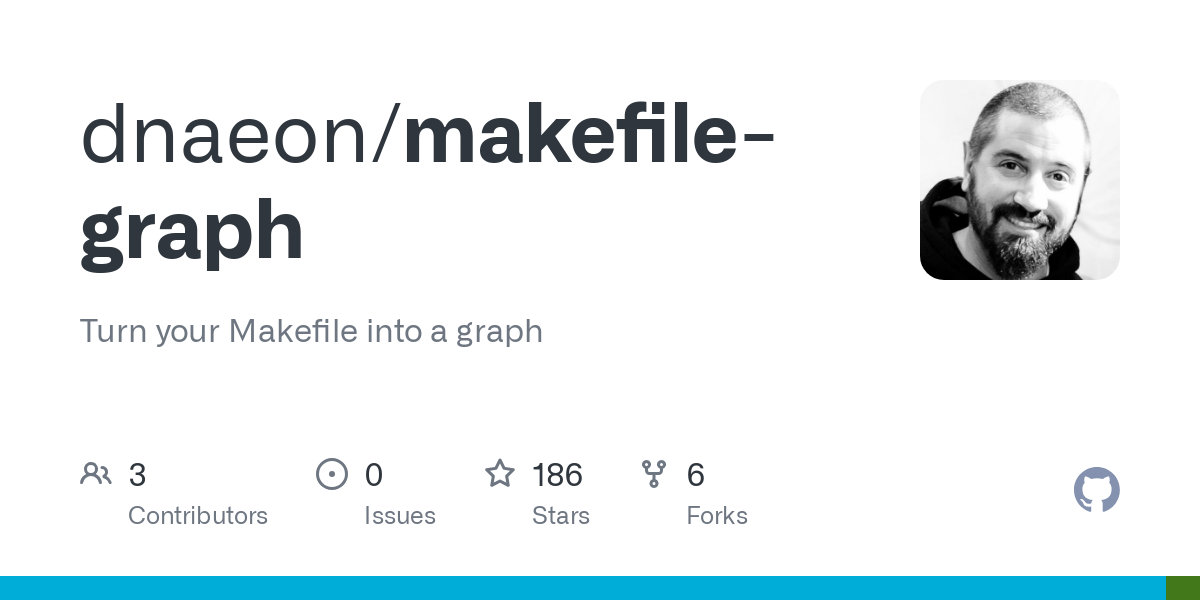This screenshot has width=1200, height=600.
Task: Open the 'Forks' label
Action: pyautogui.click(x=717, y=516)
